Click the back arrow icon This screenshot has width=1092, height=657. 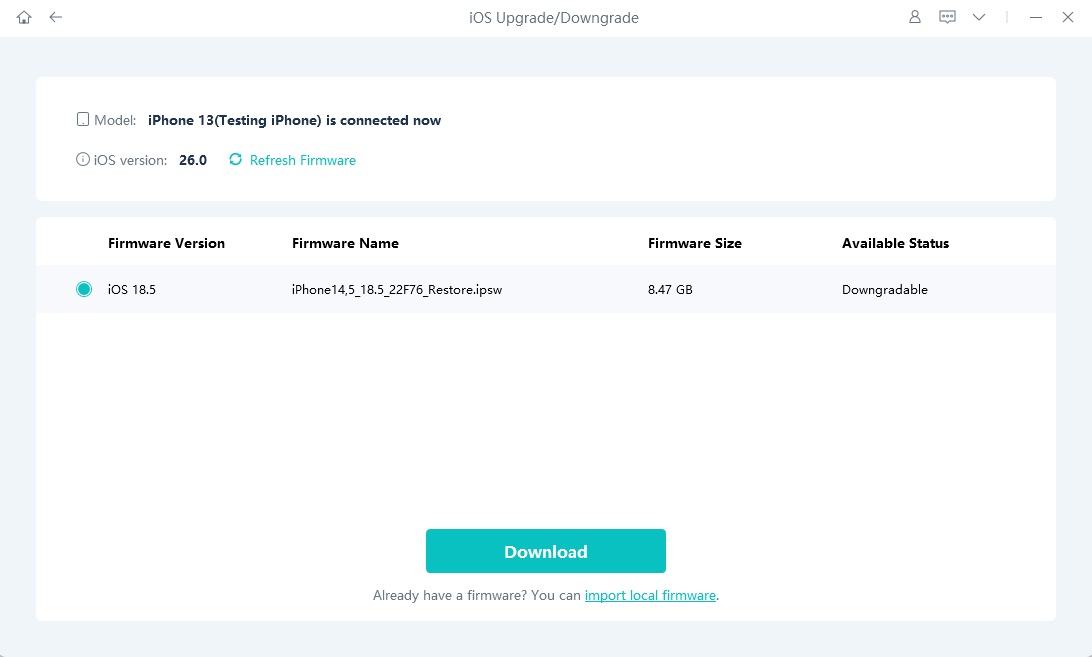56,17
